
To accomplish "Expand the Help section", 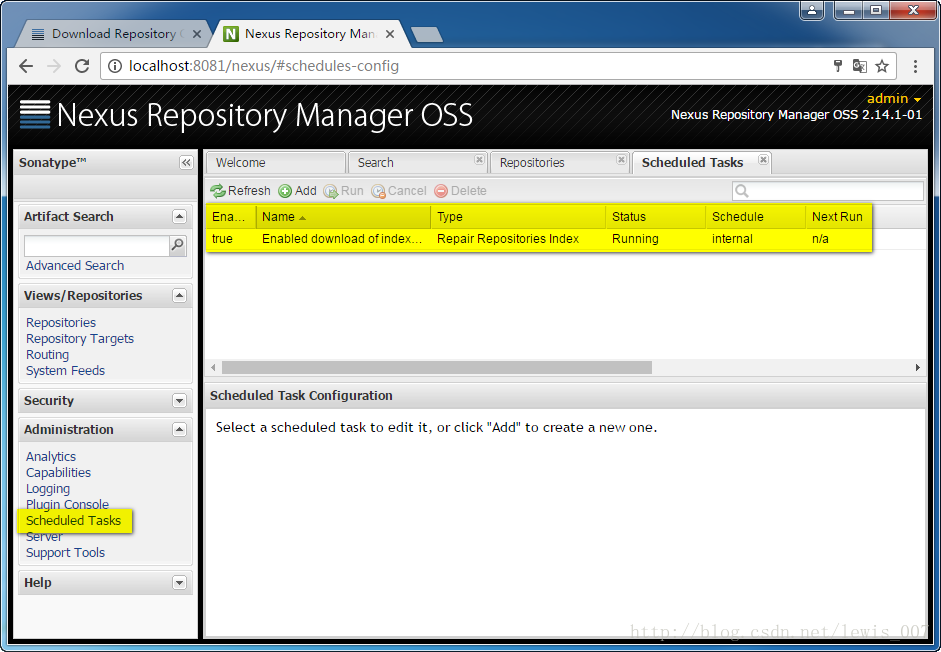I will click(x=179, y=583).
